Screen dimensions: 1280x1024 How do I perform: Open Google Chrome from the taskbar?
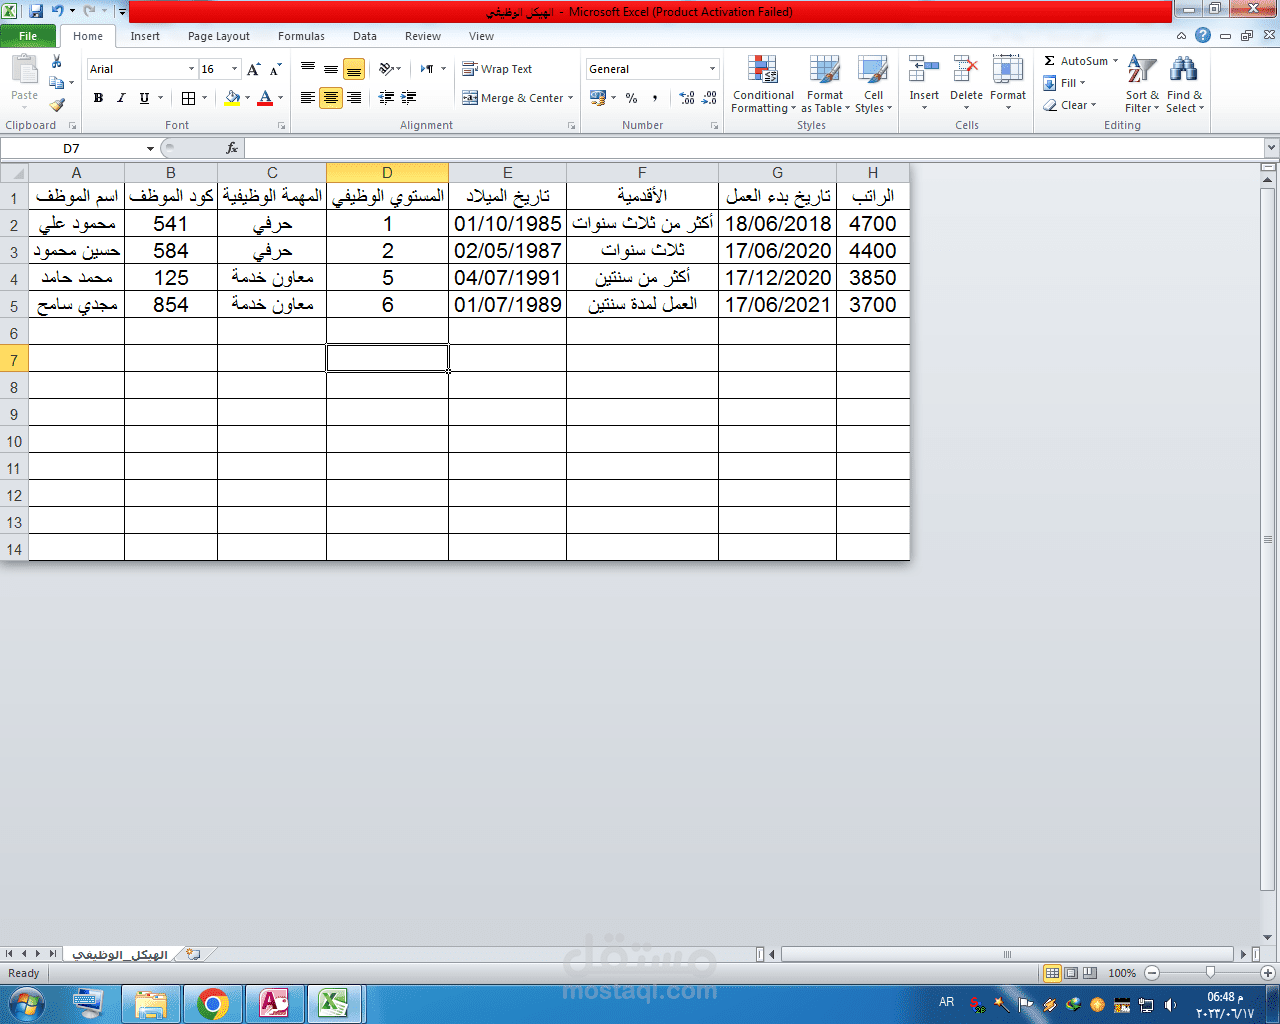point(212,1004)
